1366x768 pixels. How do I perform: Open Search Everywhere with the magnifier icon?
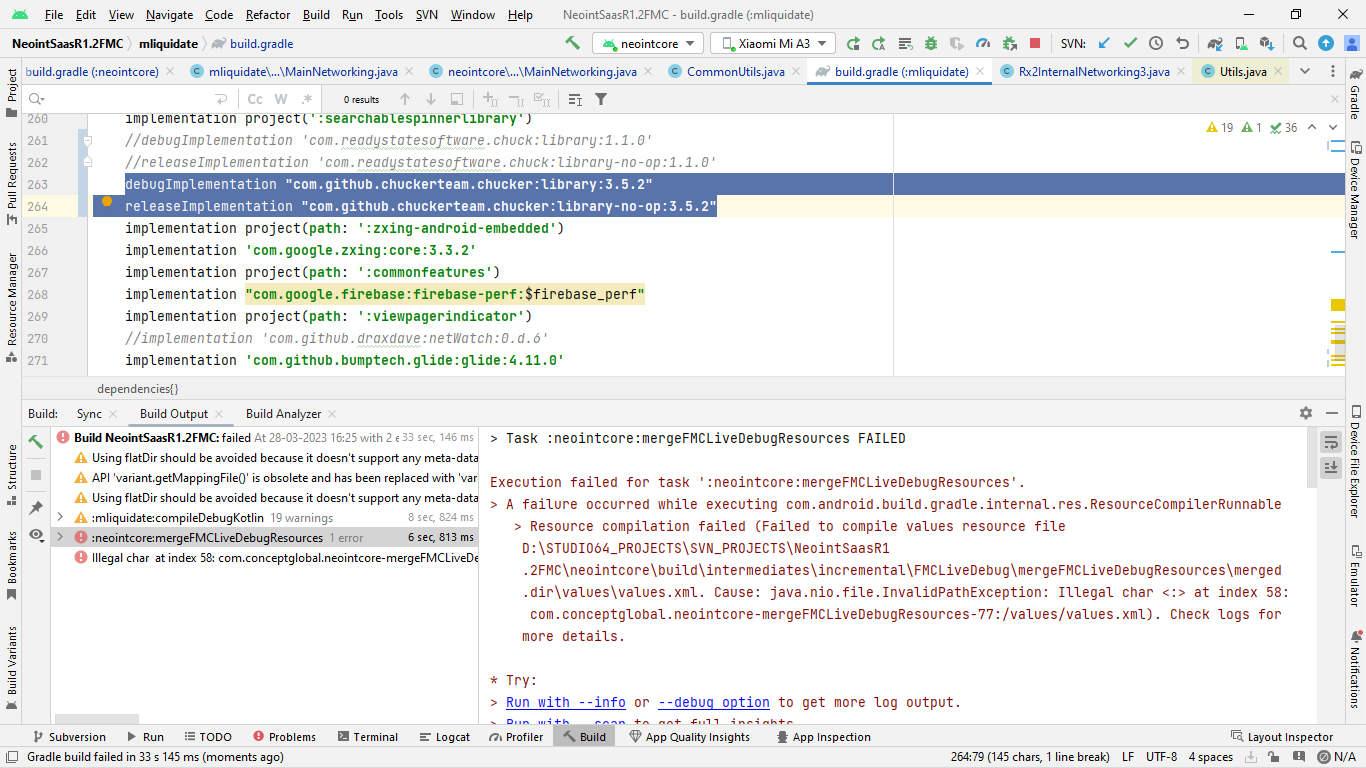click(x=1299, y=44)
